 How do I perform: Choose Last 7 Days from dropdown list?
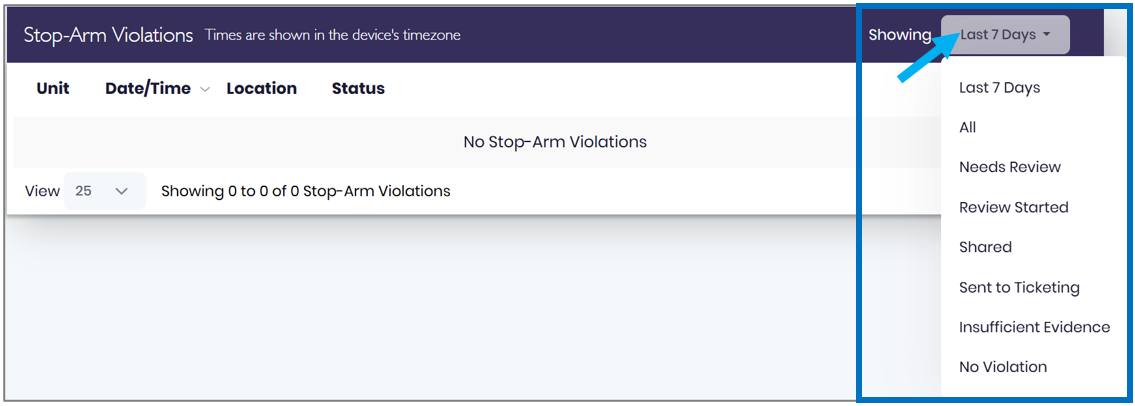[999, 88]
